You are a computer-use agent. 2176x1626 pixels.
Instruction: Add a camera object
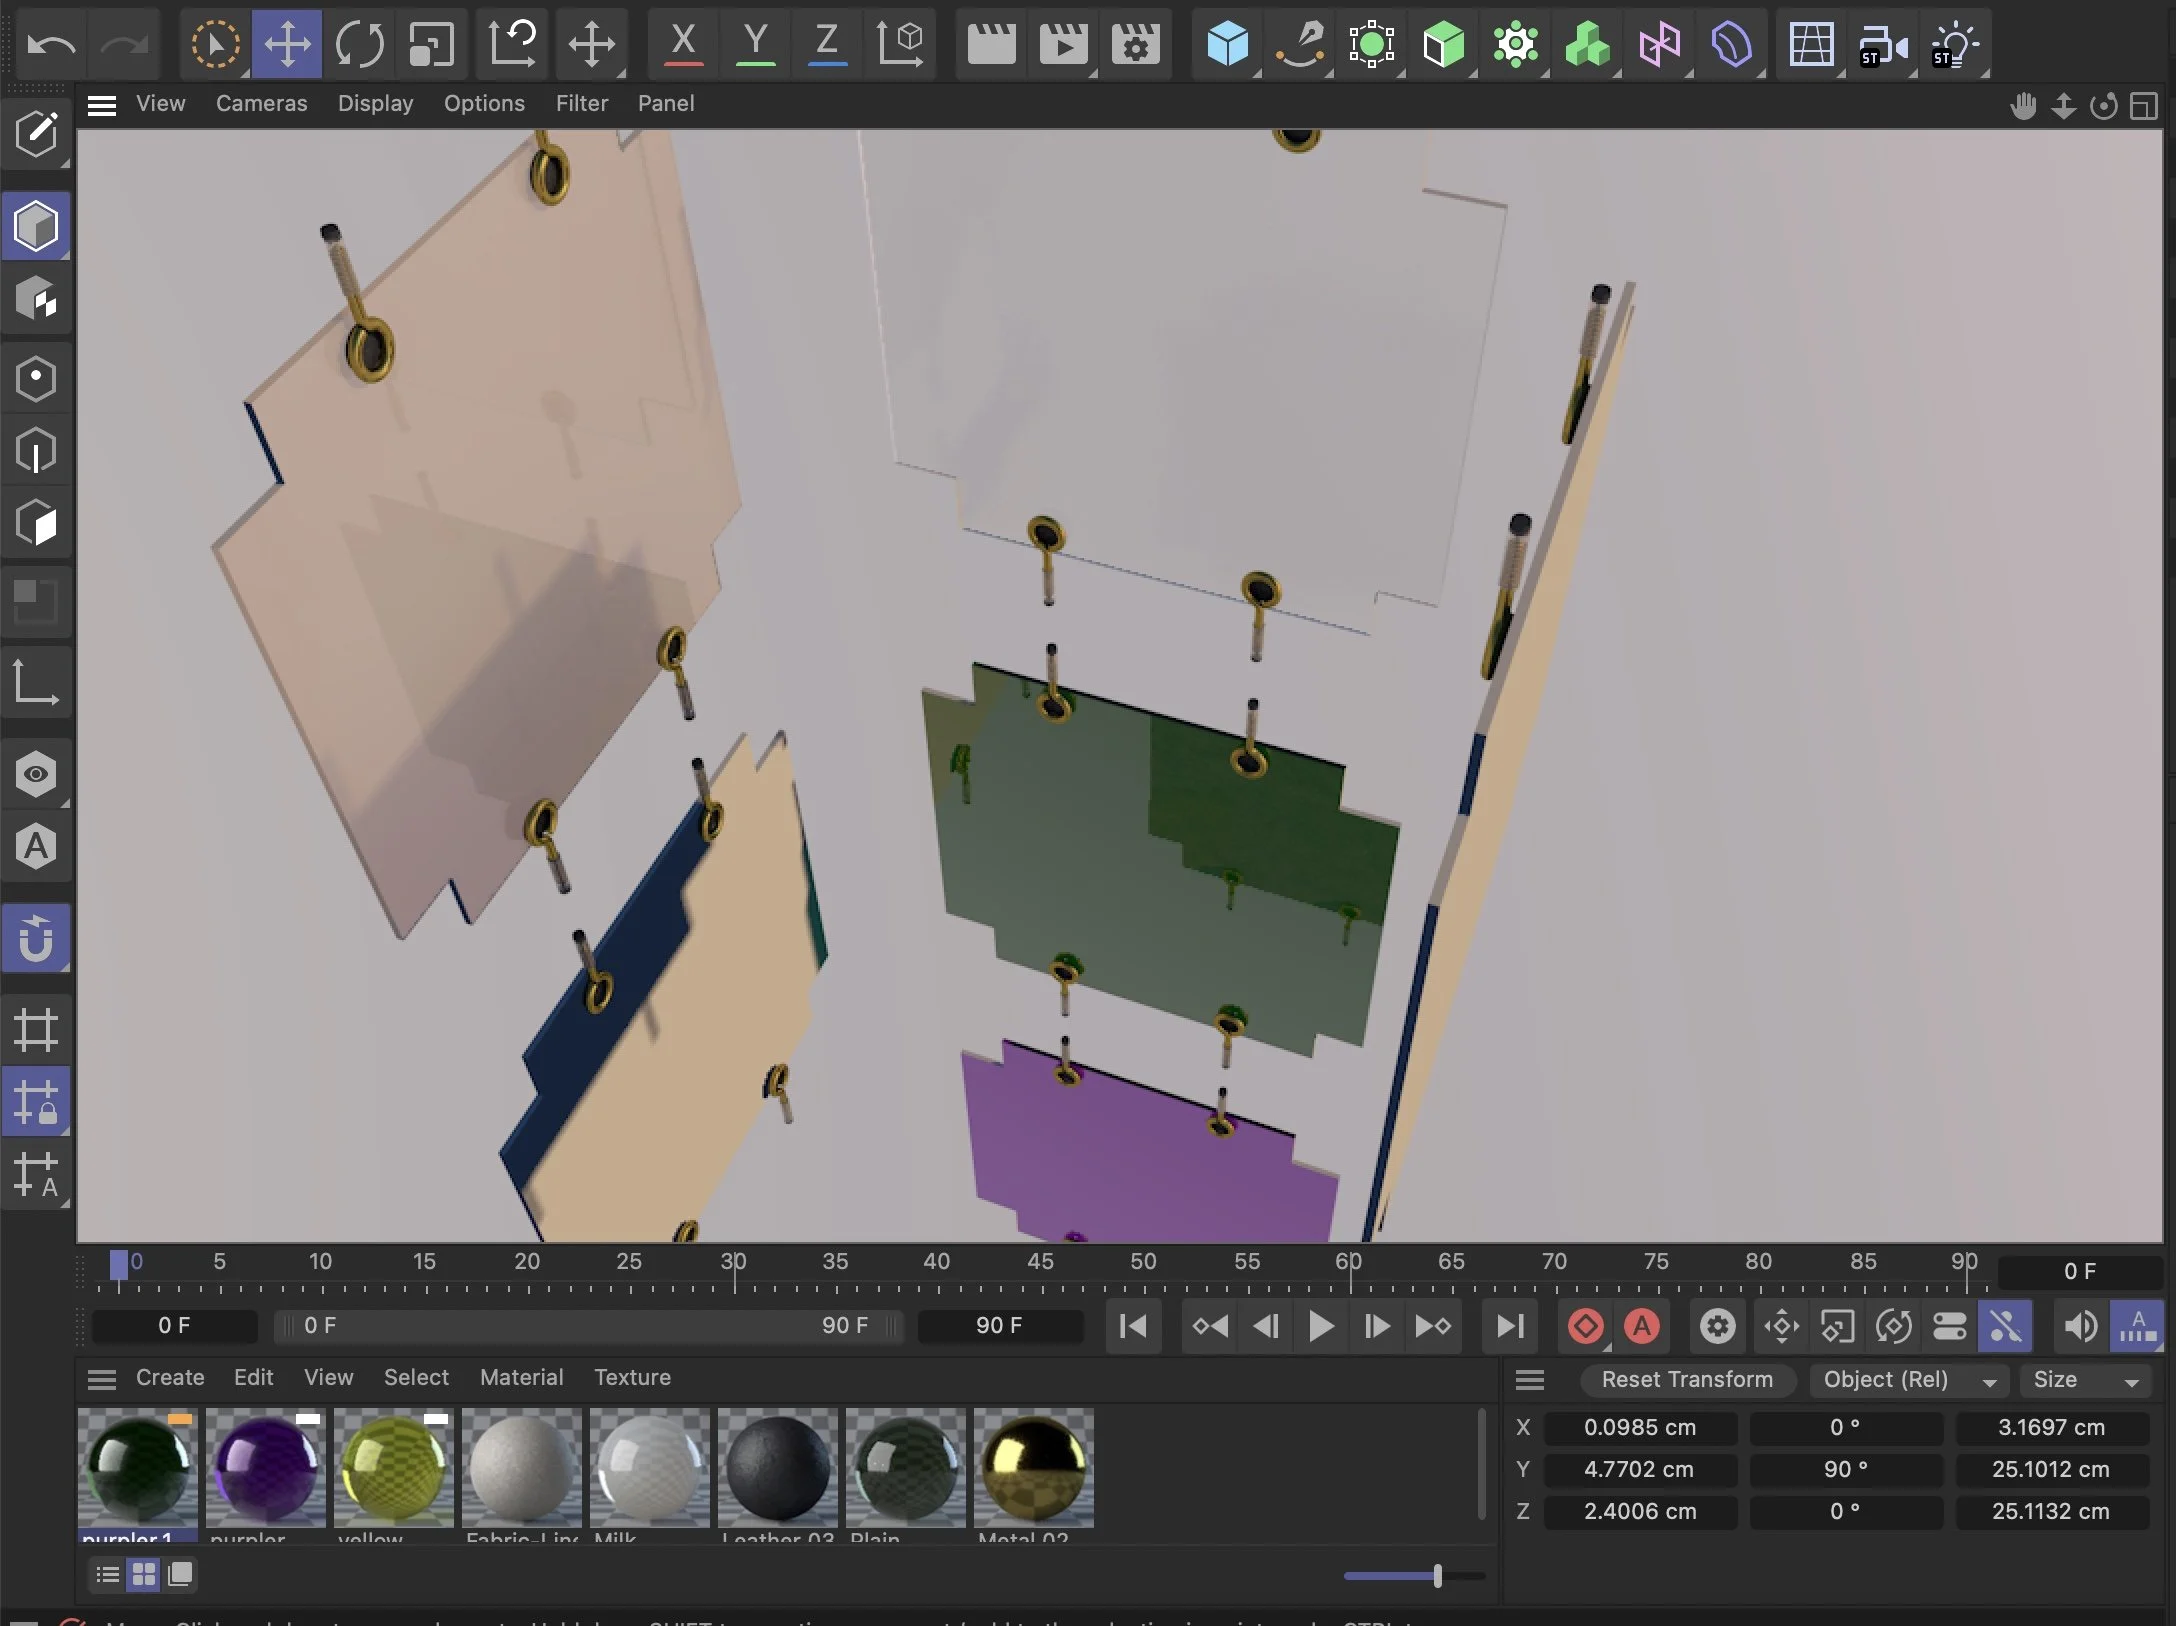click(x=1883, y=44)
